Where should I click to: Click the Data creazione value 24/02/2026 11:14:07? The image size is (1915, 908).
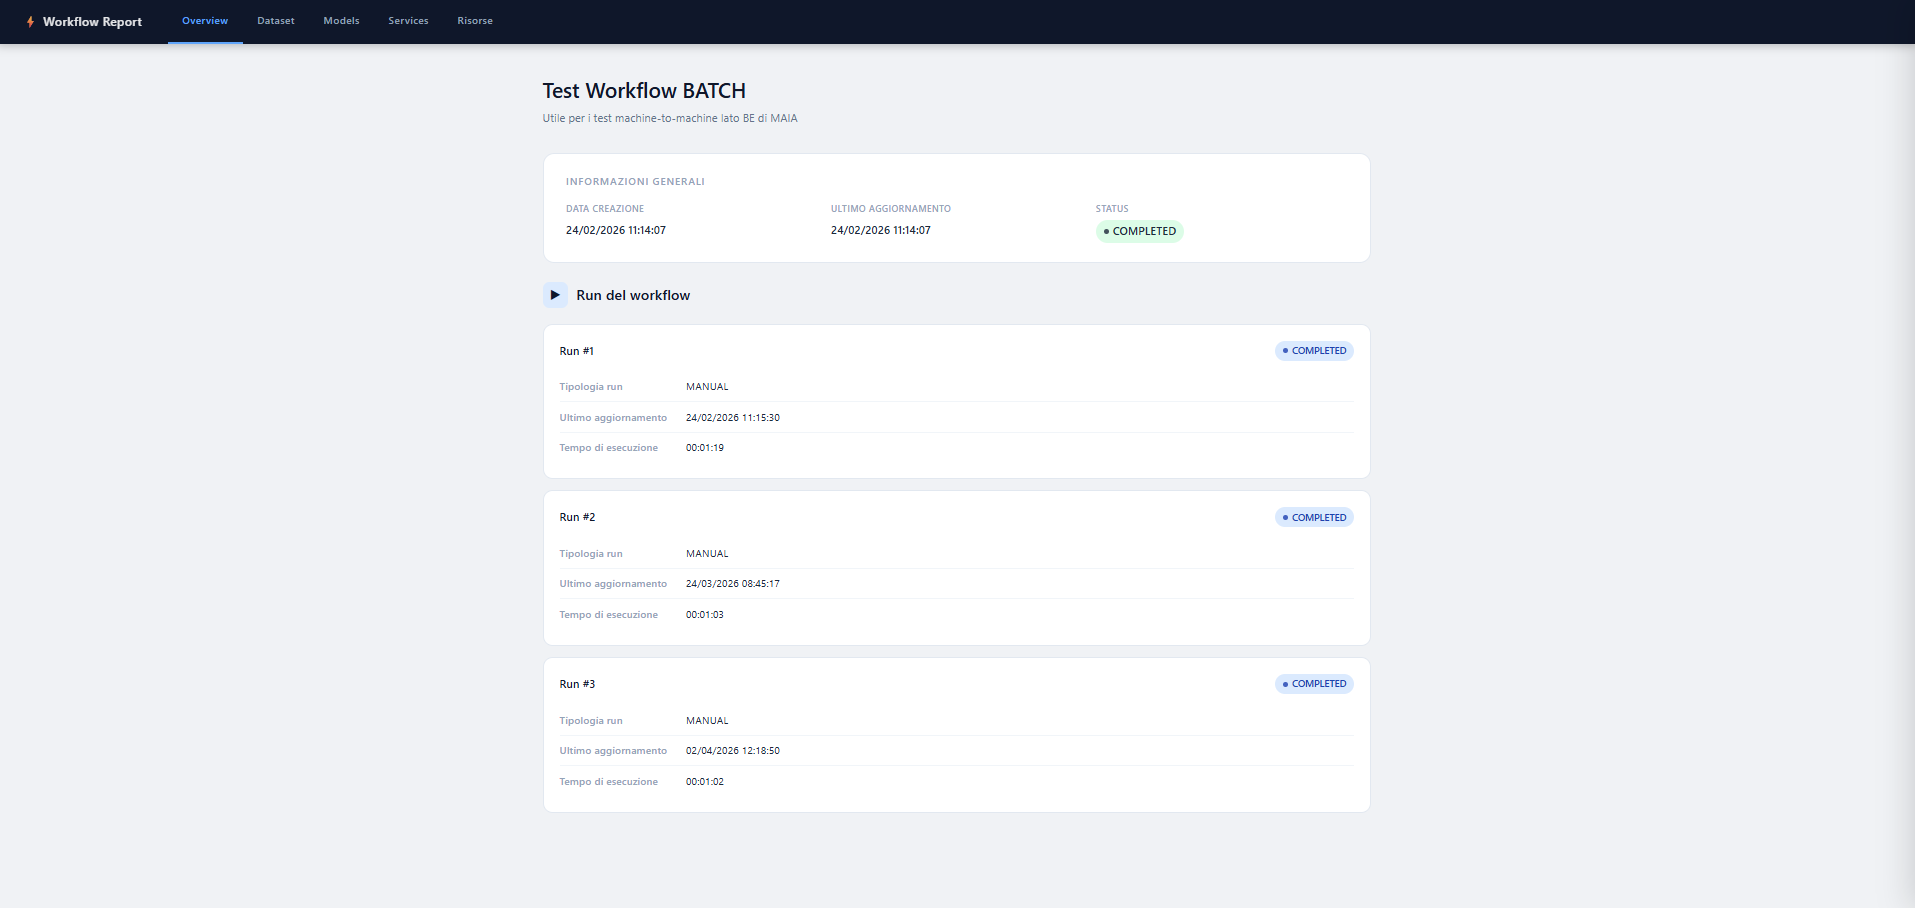(x=616, y=230)
